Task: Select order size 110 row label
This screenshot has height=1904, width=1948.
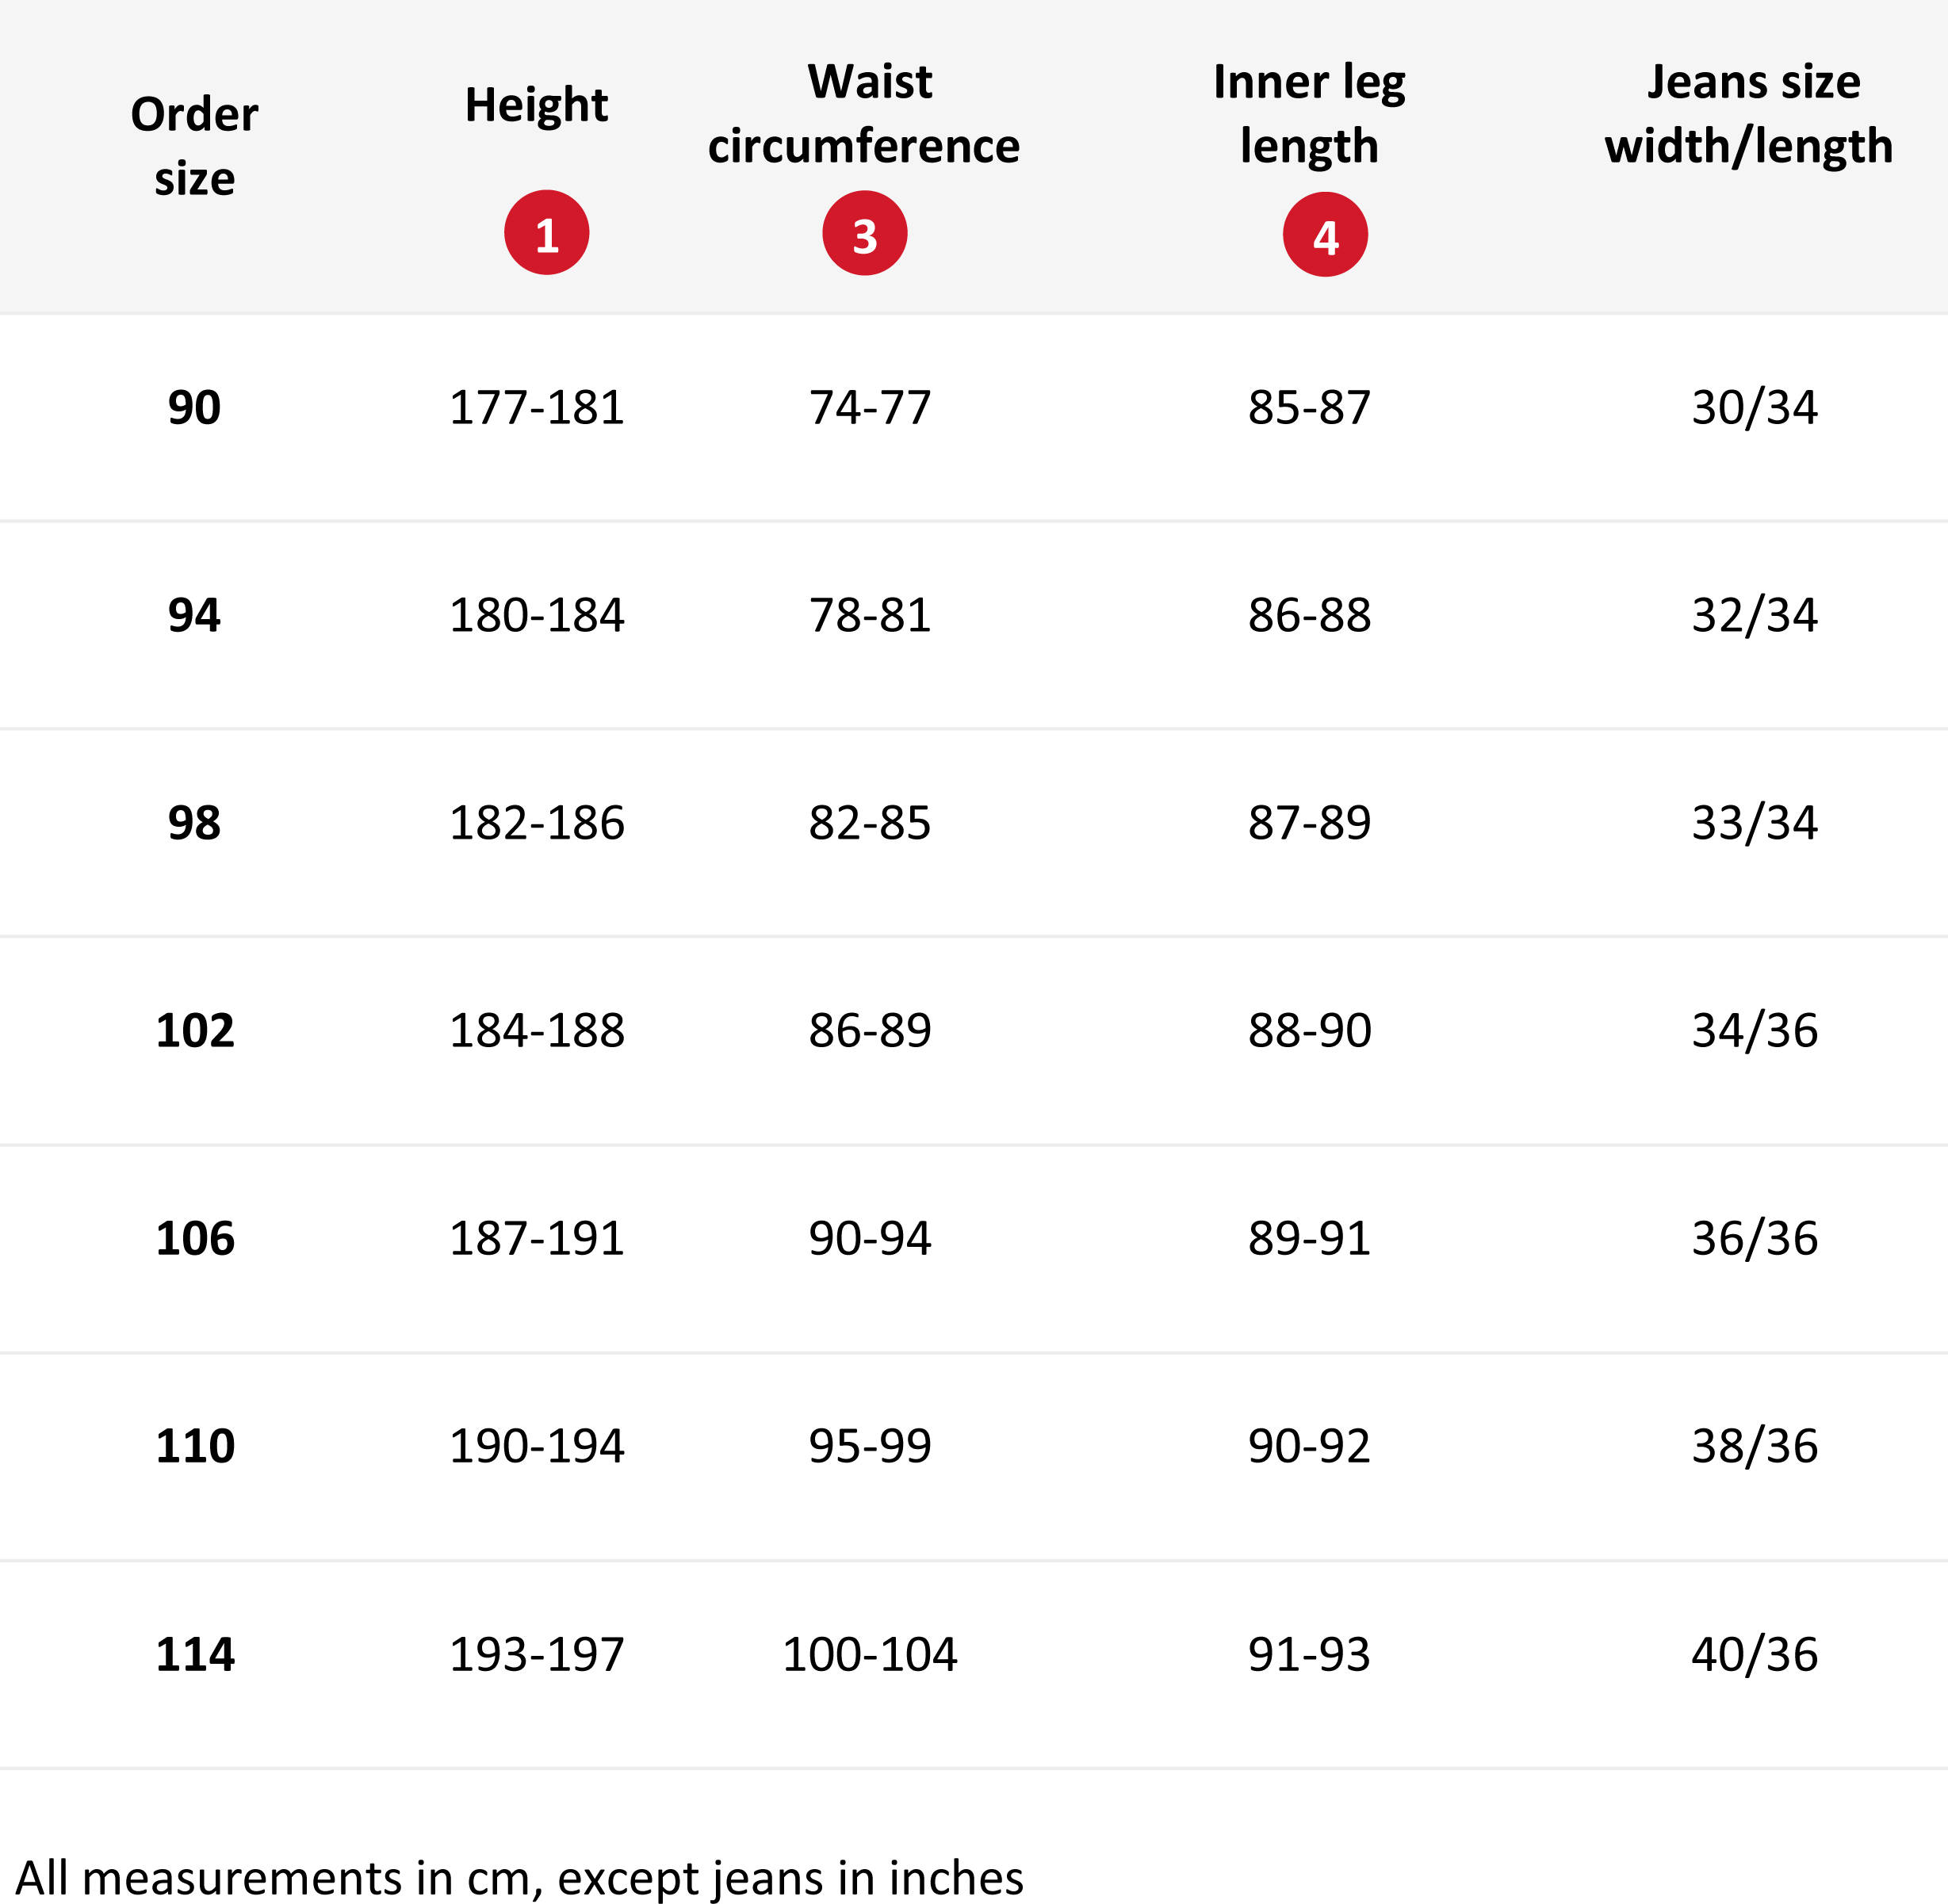Action: click(x=195, y=1445)
